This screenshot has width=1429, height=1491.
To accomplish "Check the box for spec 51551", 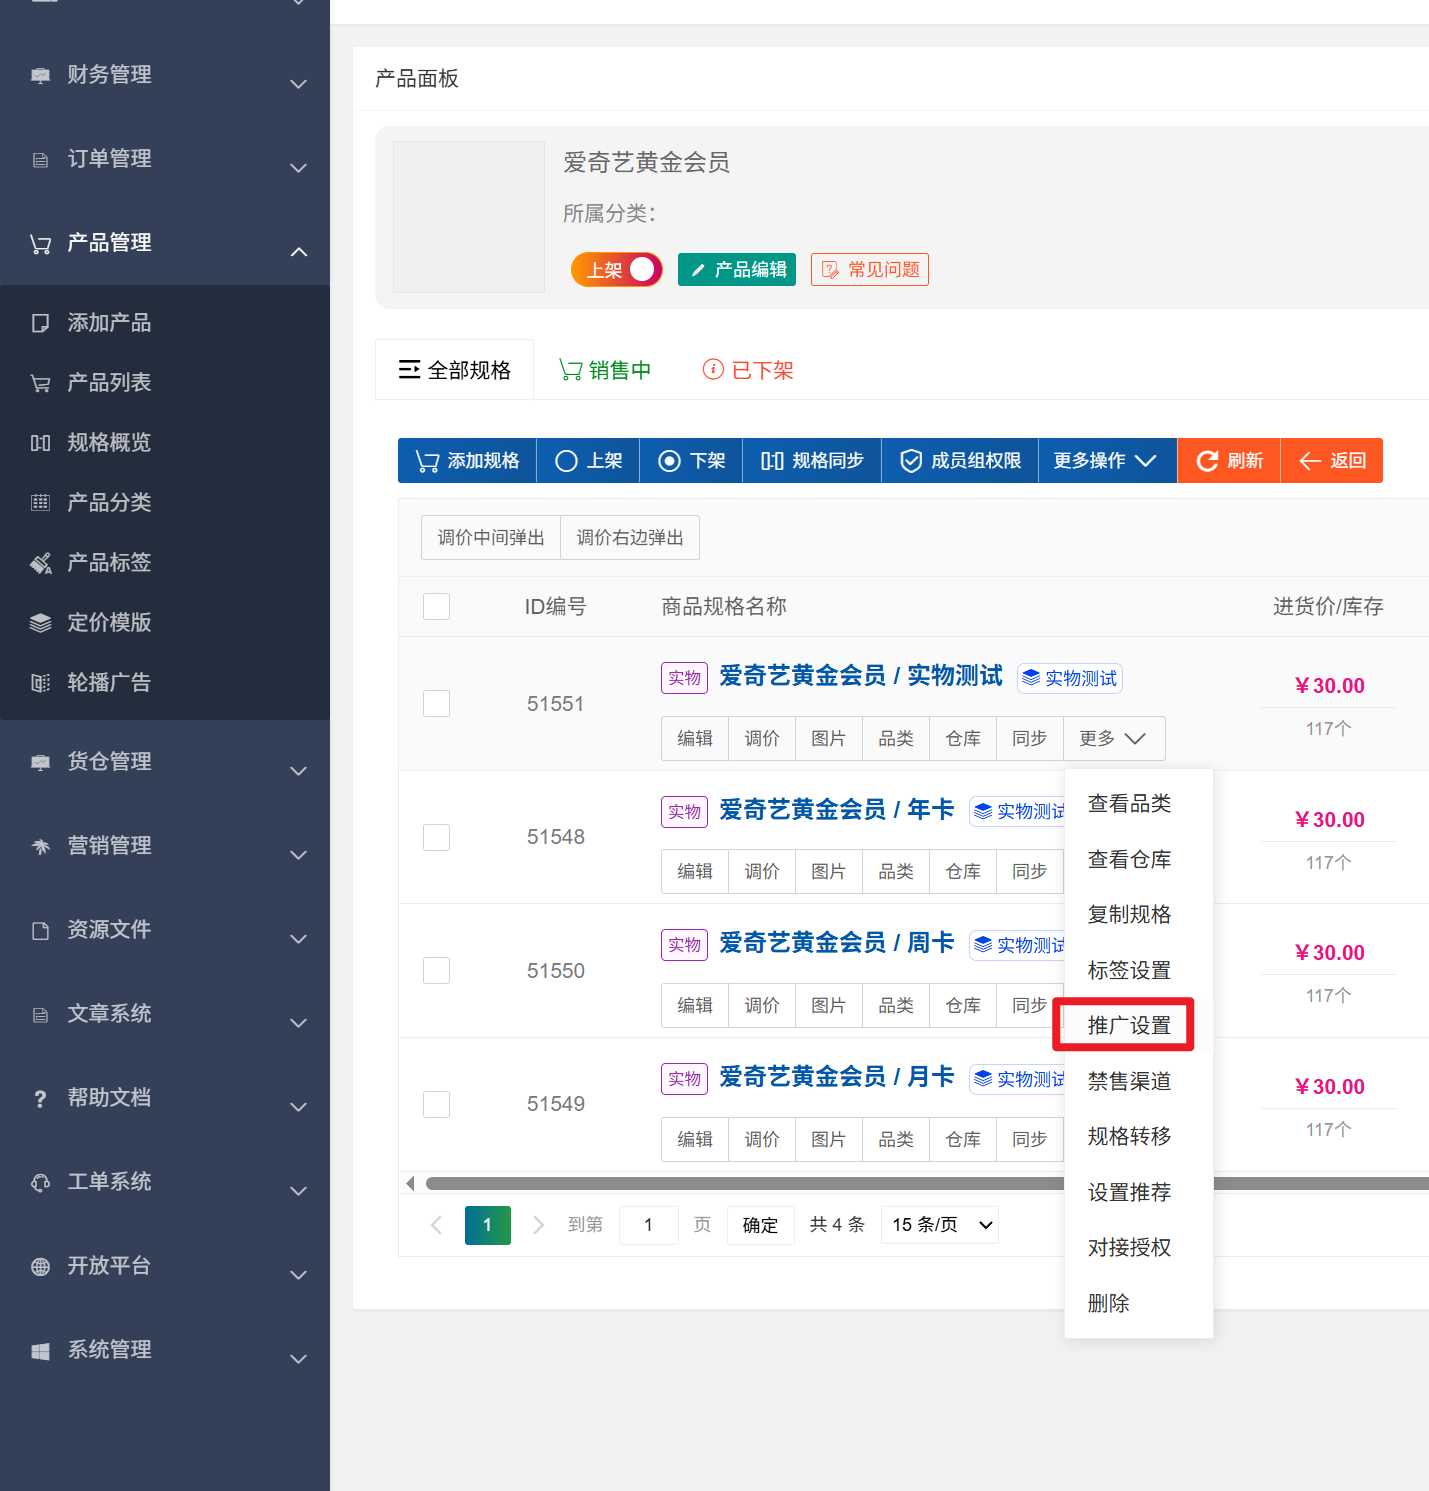I will click(x=436, y=703).
